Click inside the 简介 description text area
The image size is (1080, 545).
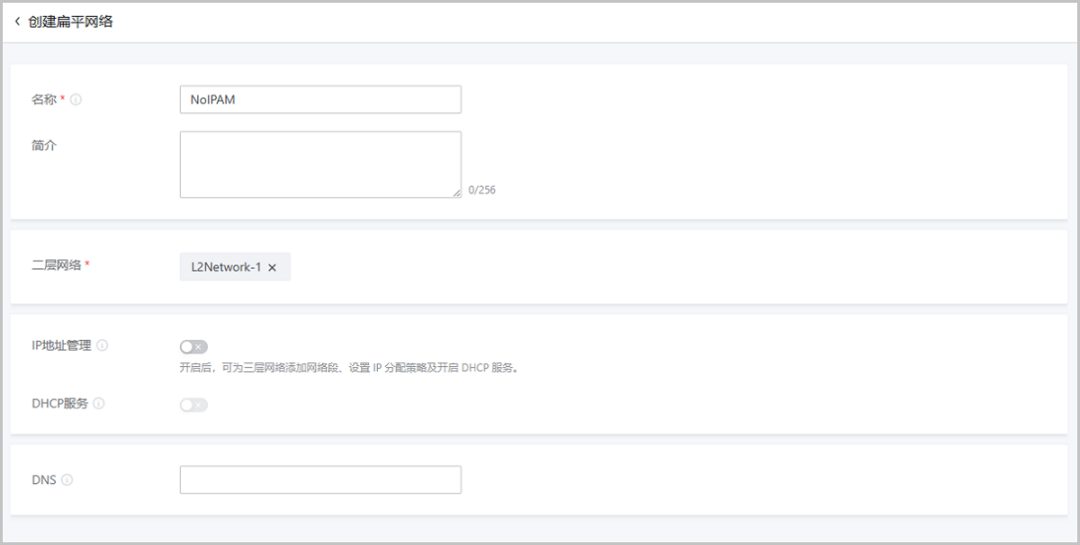pyautogui.click(x=320, y=164)
